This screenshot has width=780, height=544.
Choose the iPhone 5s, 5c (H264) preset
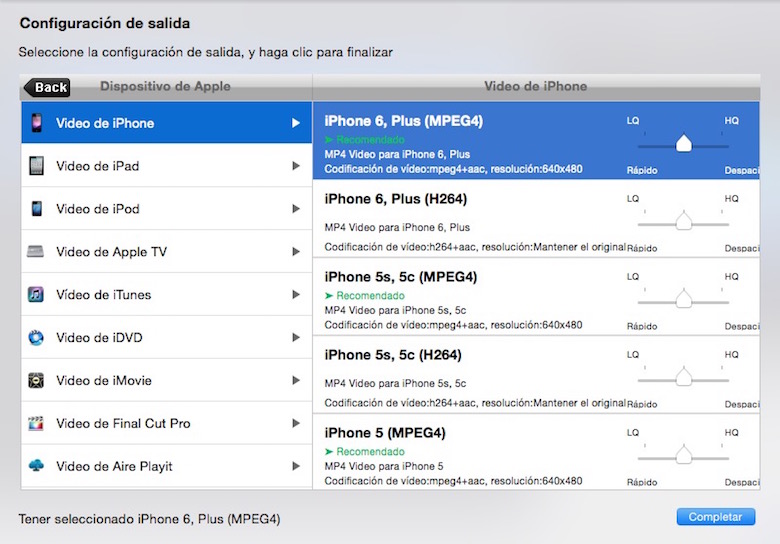(536, 374)
